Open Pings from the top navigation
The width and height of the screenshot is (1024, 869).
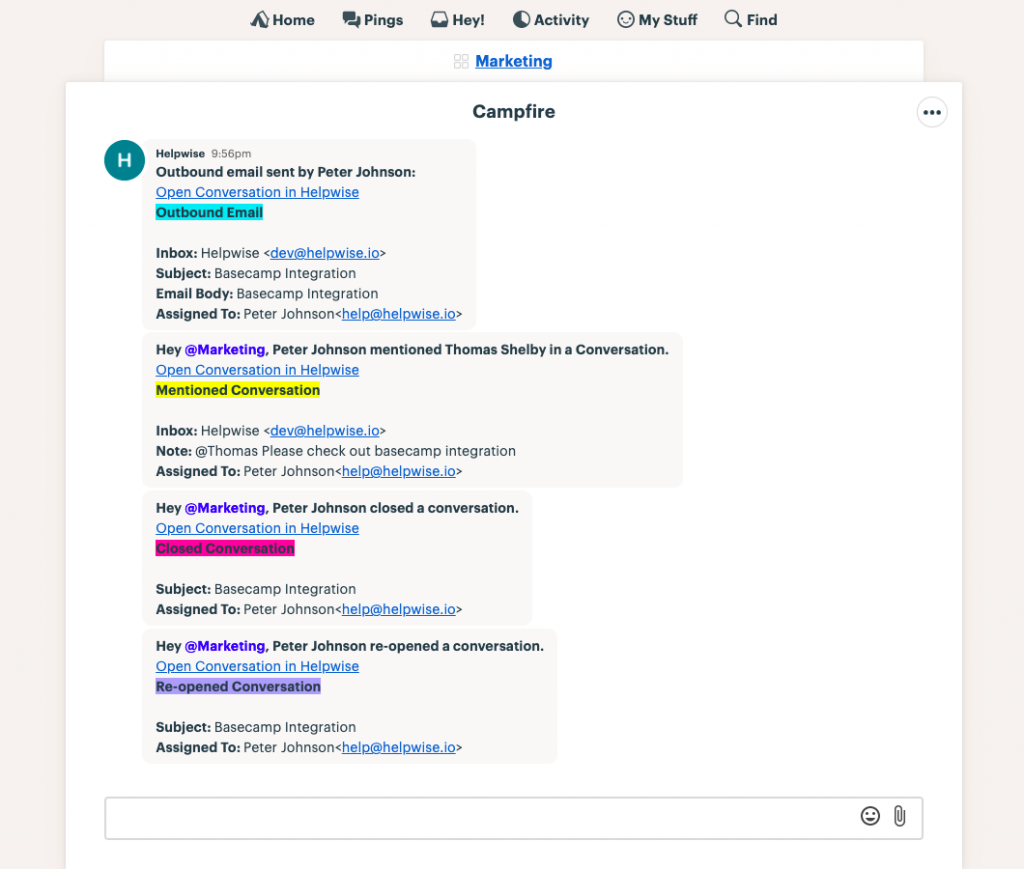click(x=351, y=20)
